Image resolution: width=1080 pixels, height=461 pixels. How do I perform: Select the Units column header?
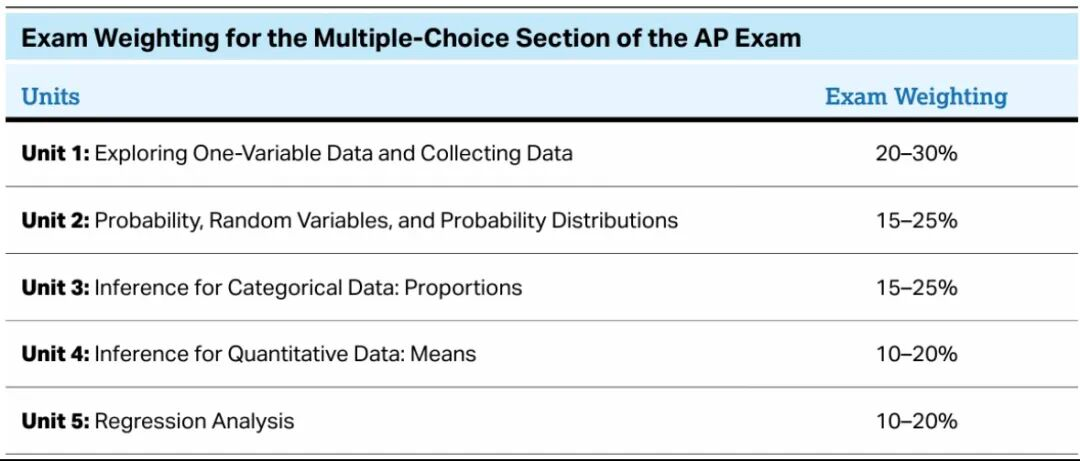coord(50,96)
